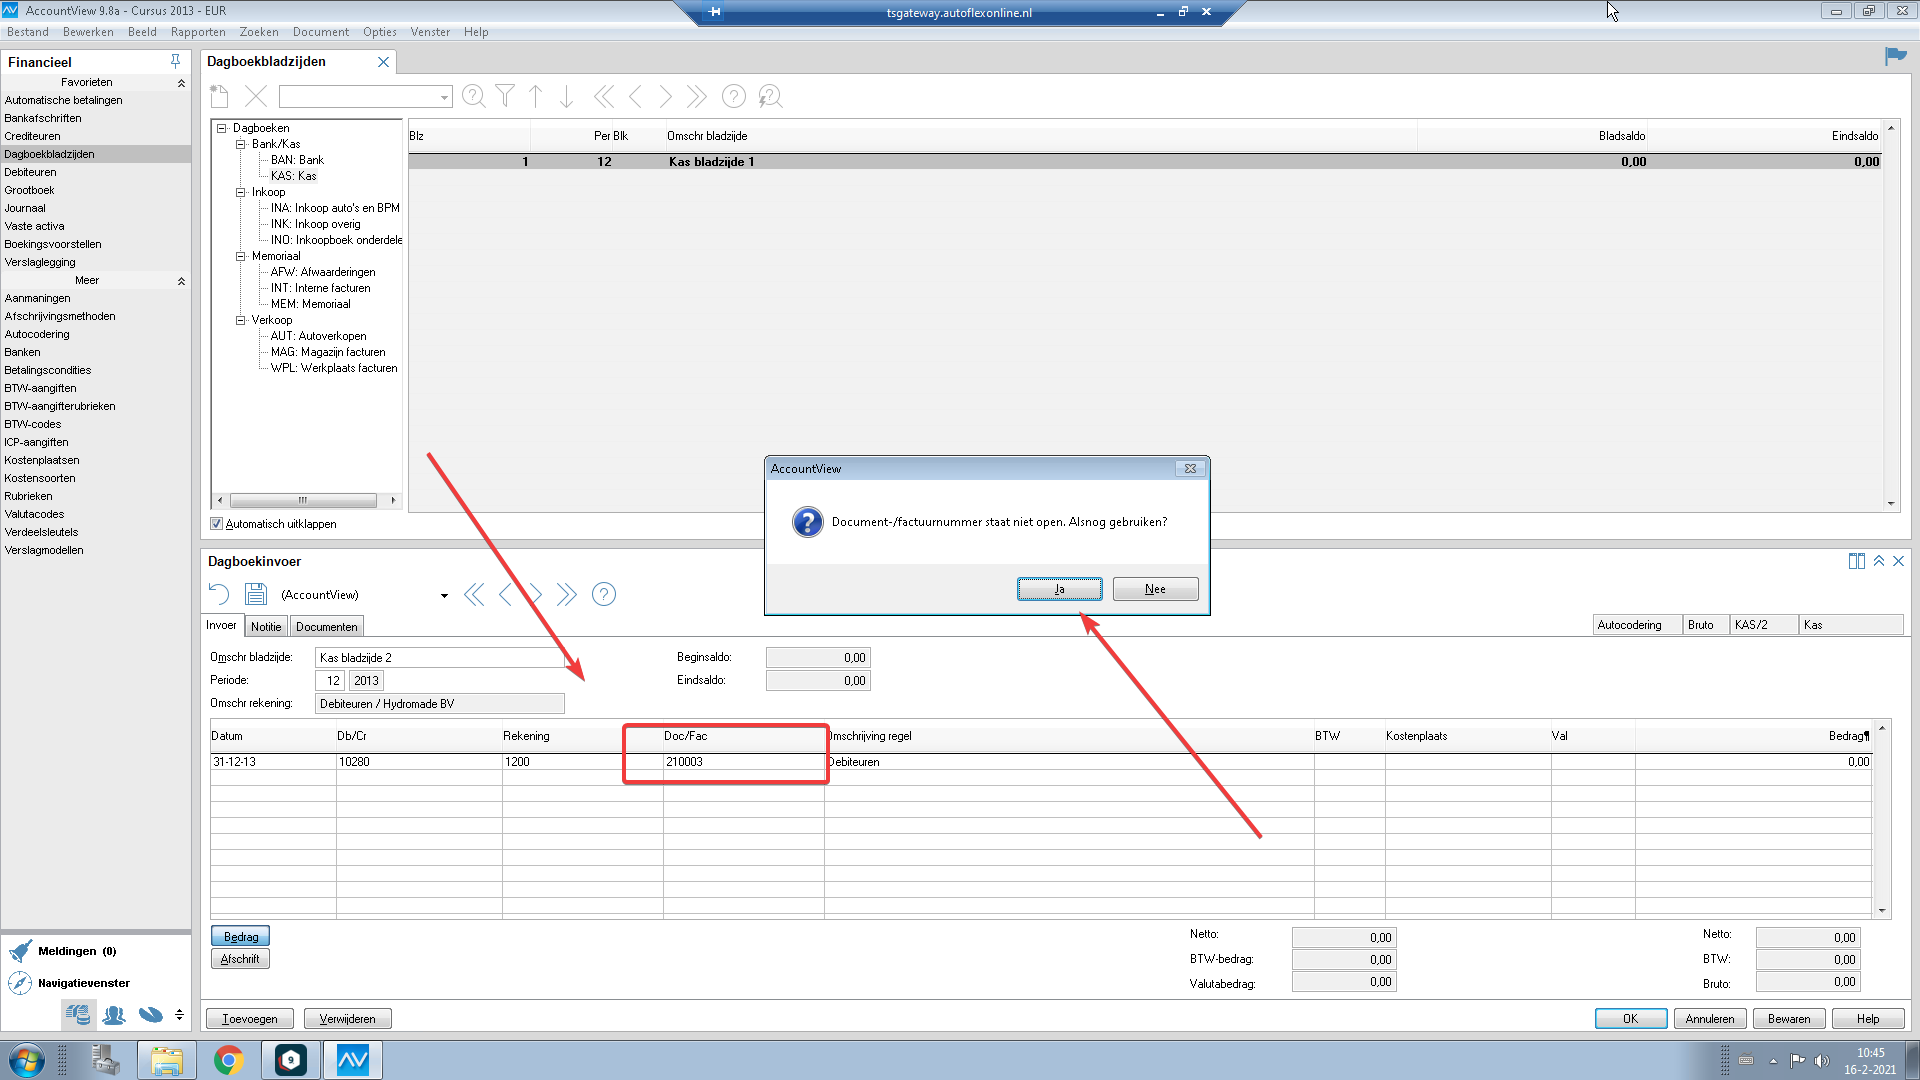Click the blue flag icon top right
Image resolution: width=1920 pixels, height=1080 pixels.
tap(1895, 57)
